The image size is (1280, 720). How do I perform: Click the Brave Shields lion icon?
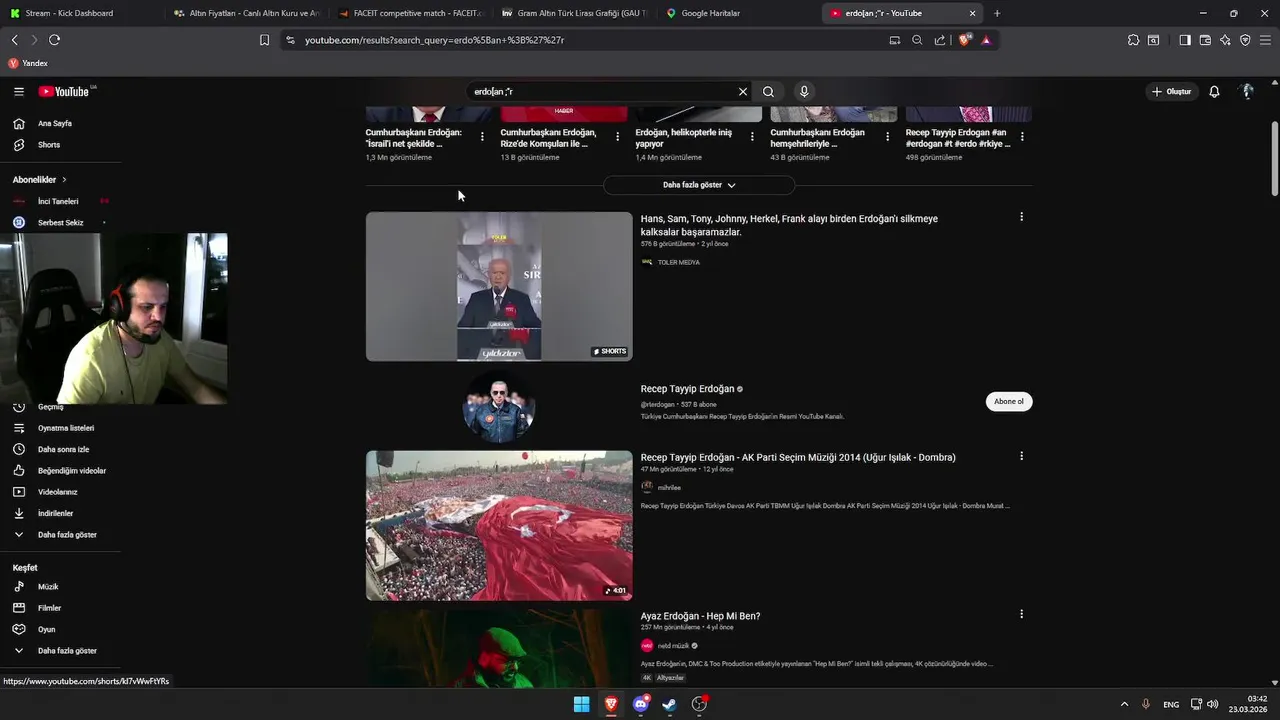965,40
